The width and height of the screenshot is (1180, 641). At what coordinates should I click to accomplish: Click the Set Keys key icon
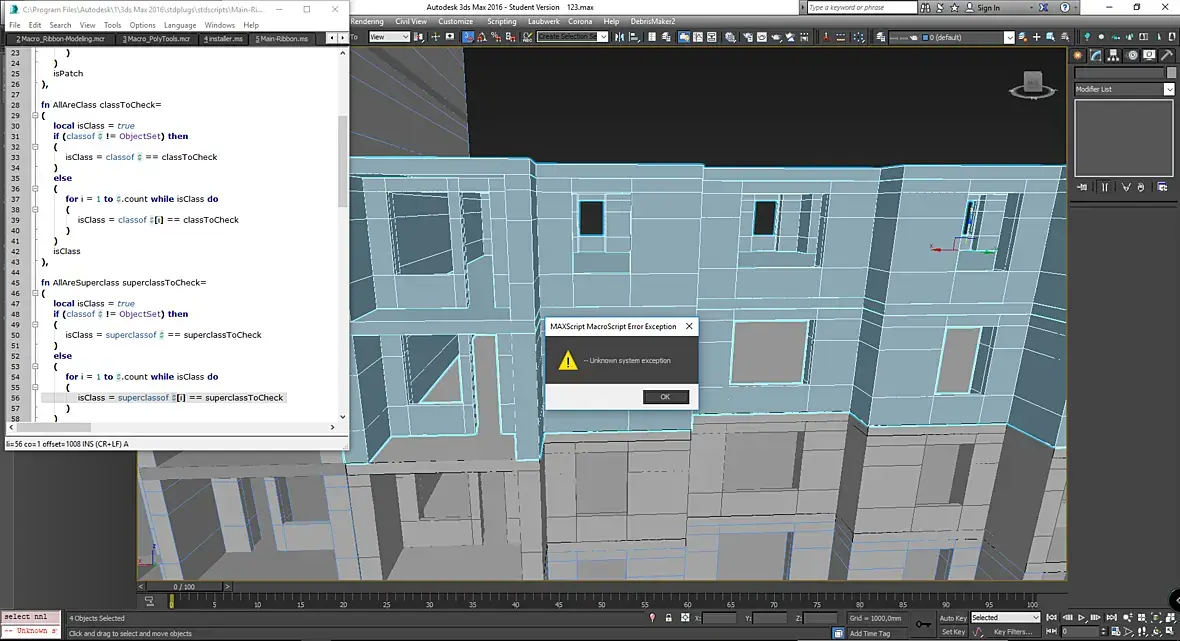click(x=922, y=625)
